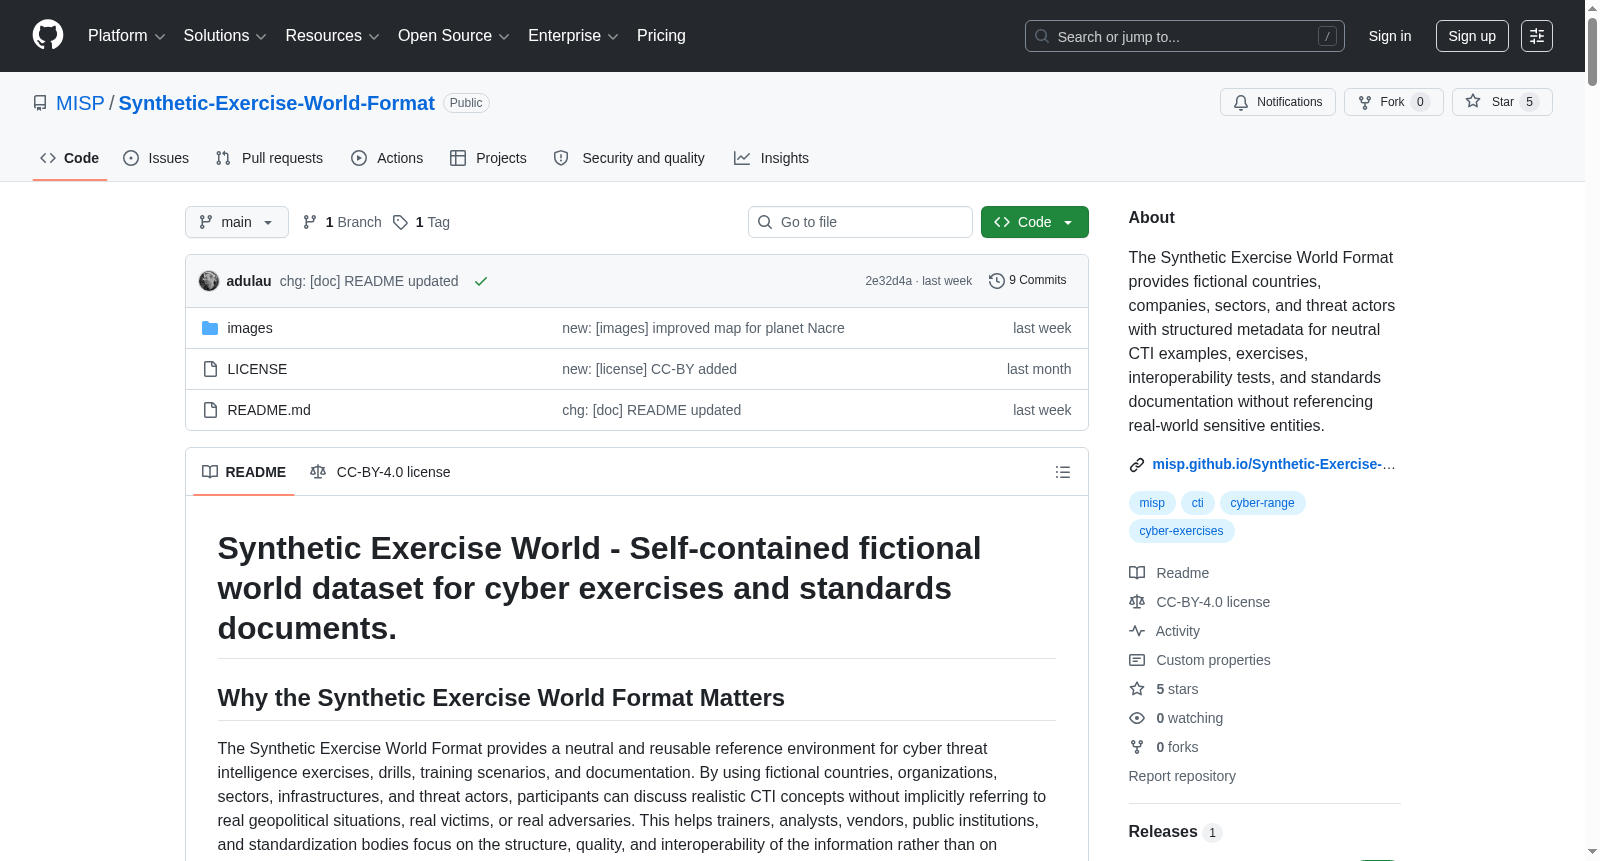Image resolution: width=1600 pixels, height=861 pixels.
Task: Open commit hash 2e32d4a
Action: point(889,281)
